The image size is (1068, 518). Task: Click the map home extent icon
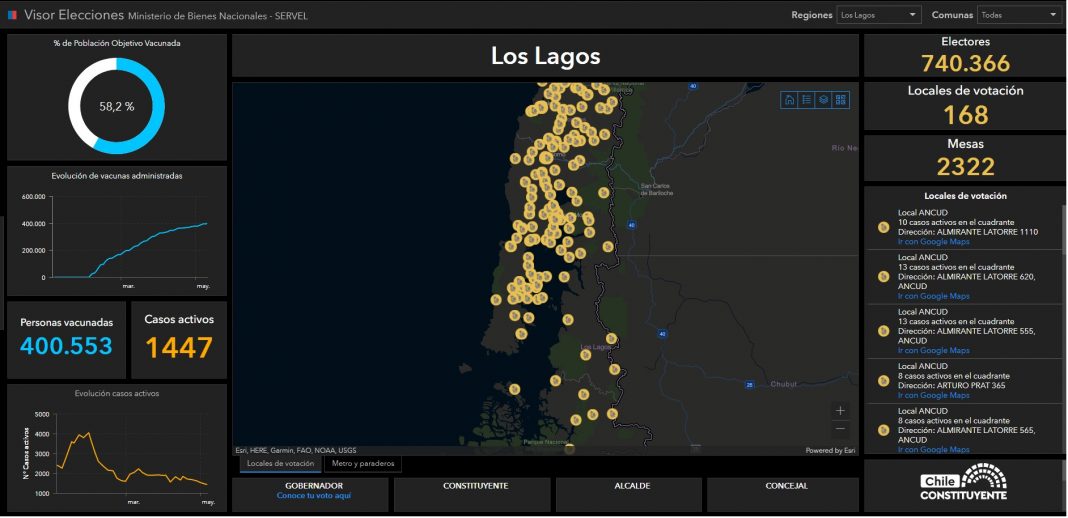790,100
